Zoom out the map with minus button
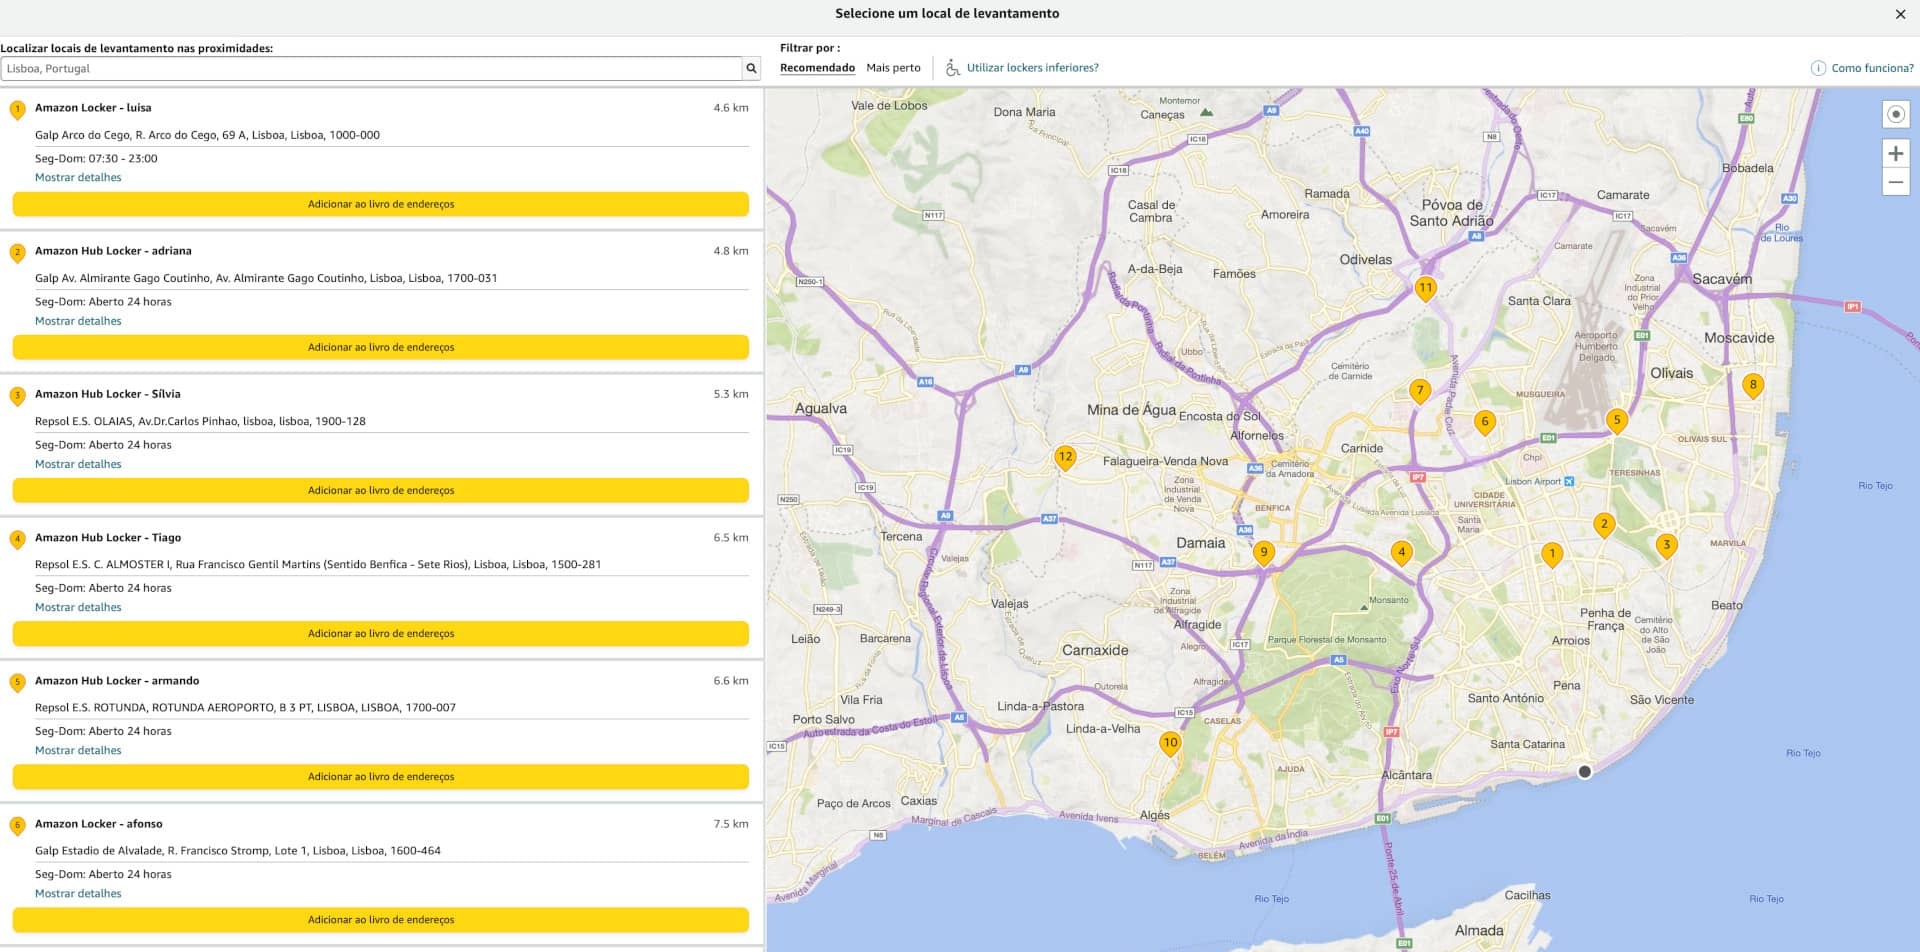Screen dimensions: 1920x952 coord(1895,182)
